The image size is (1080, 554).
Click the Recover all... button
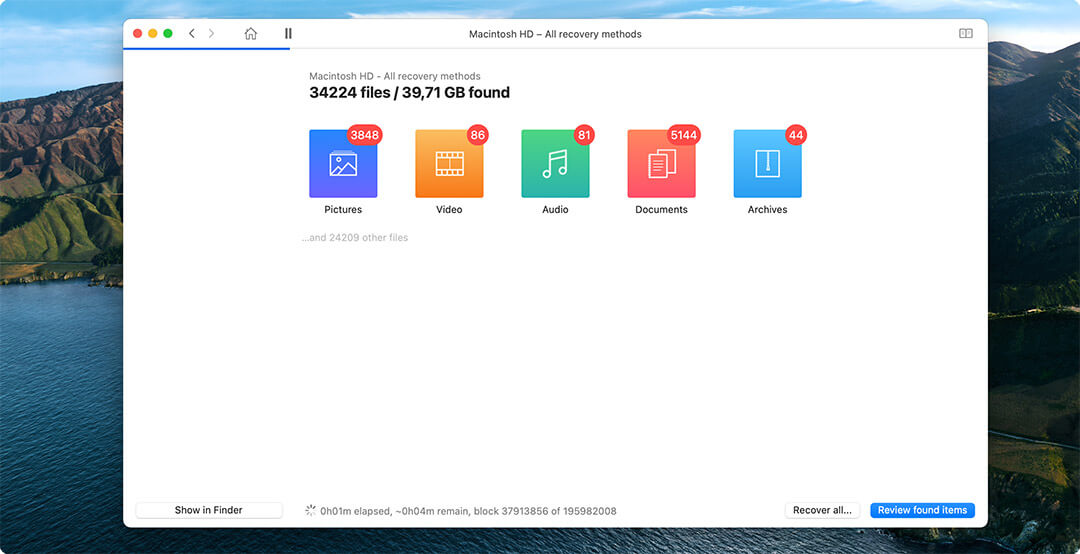pos(822,511)
